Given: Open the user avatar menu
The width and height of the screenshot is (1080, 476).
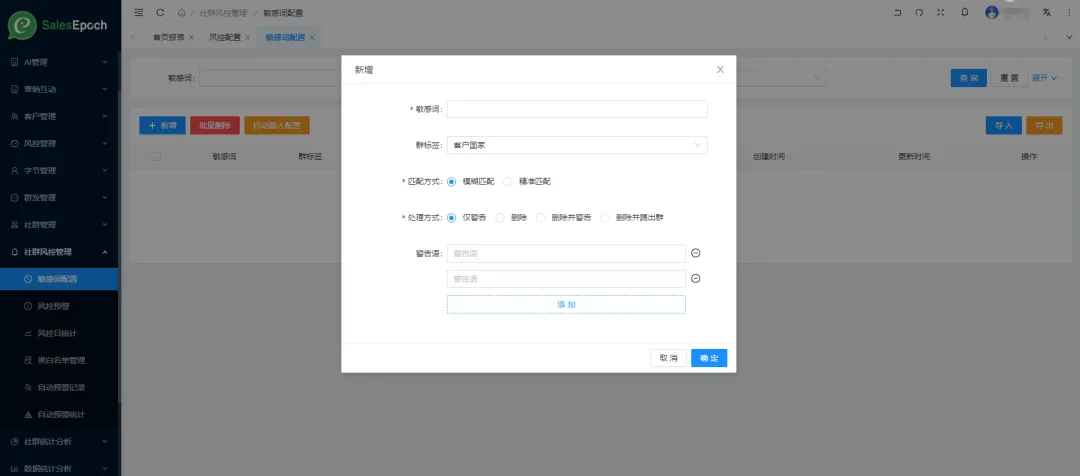Looking at the screenshot, I should pyautogui.click(x=992, y=12).
